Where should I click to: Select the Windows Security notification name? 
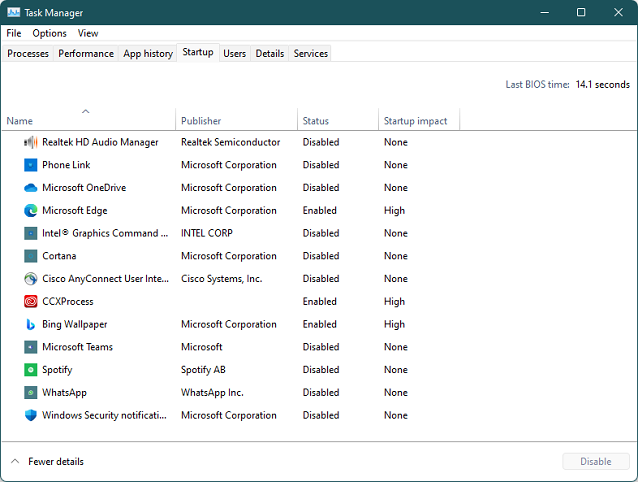point(104,415)
